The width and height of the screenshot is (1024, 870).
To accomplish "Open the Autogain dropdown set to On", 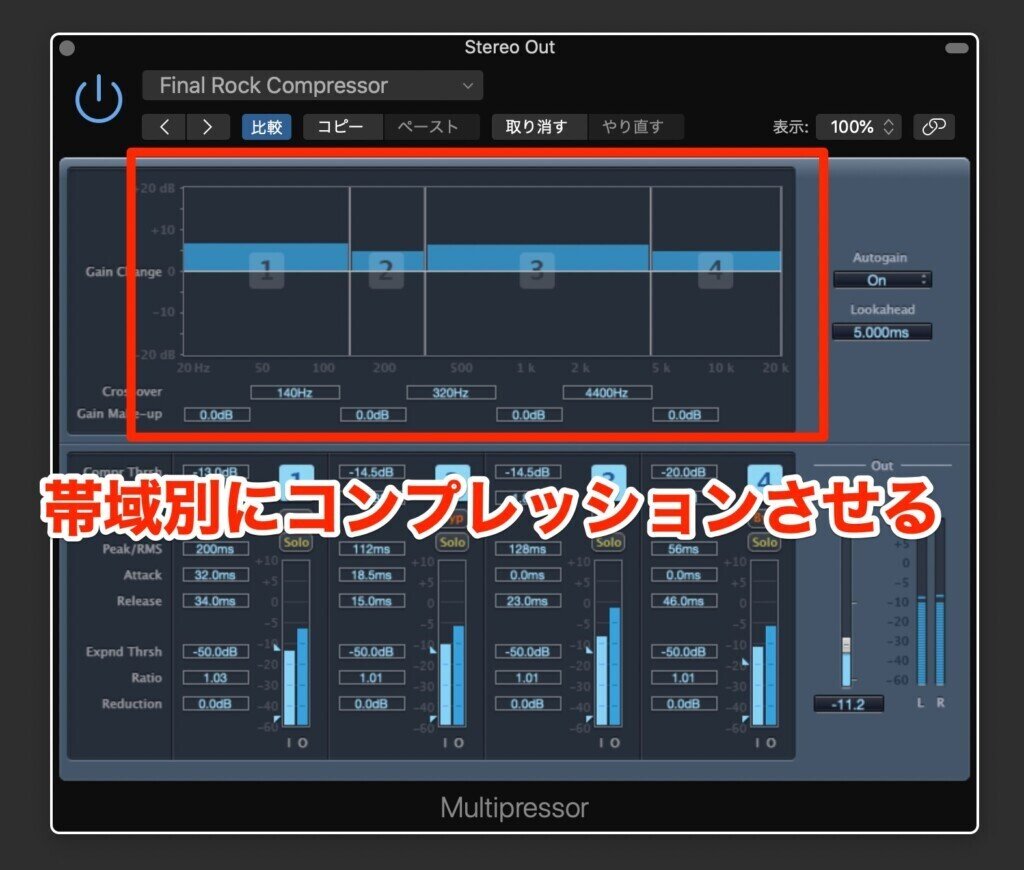I will coord(881,279).
